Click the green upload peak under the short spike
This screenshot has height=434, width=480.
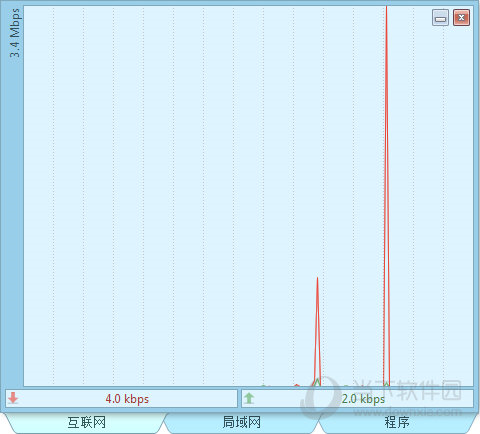(317, 382)
